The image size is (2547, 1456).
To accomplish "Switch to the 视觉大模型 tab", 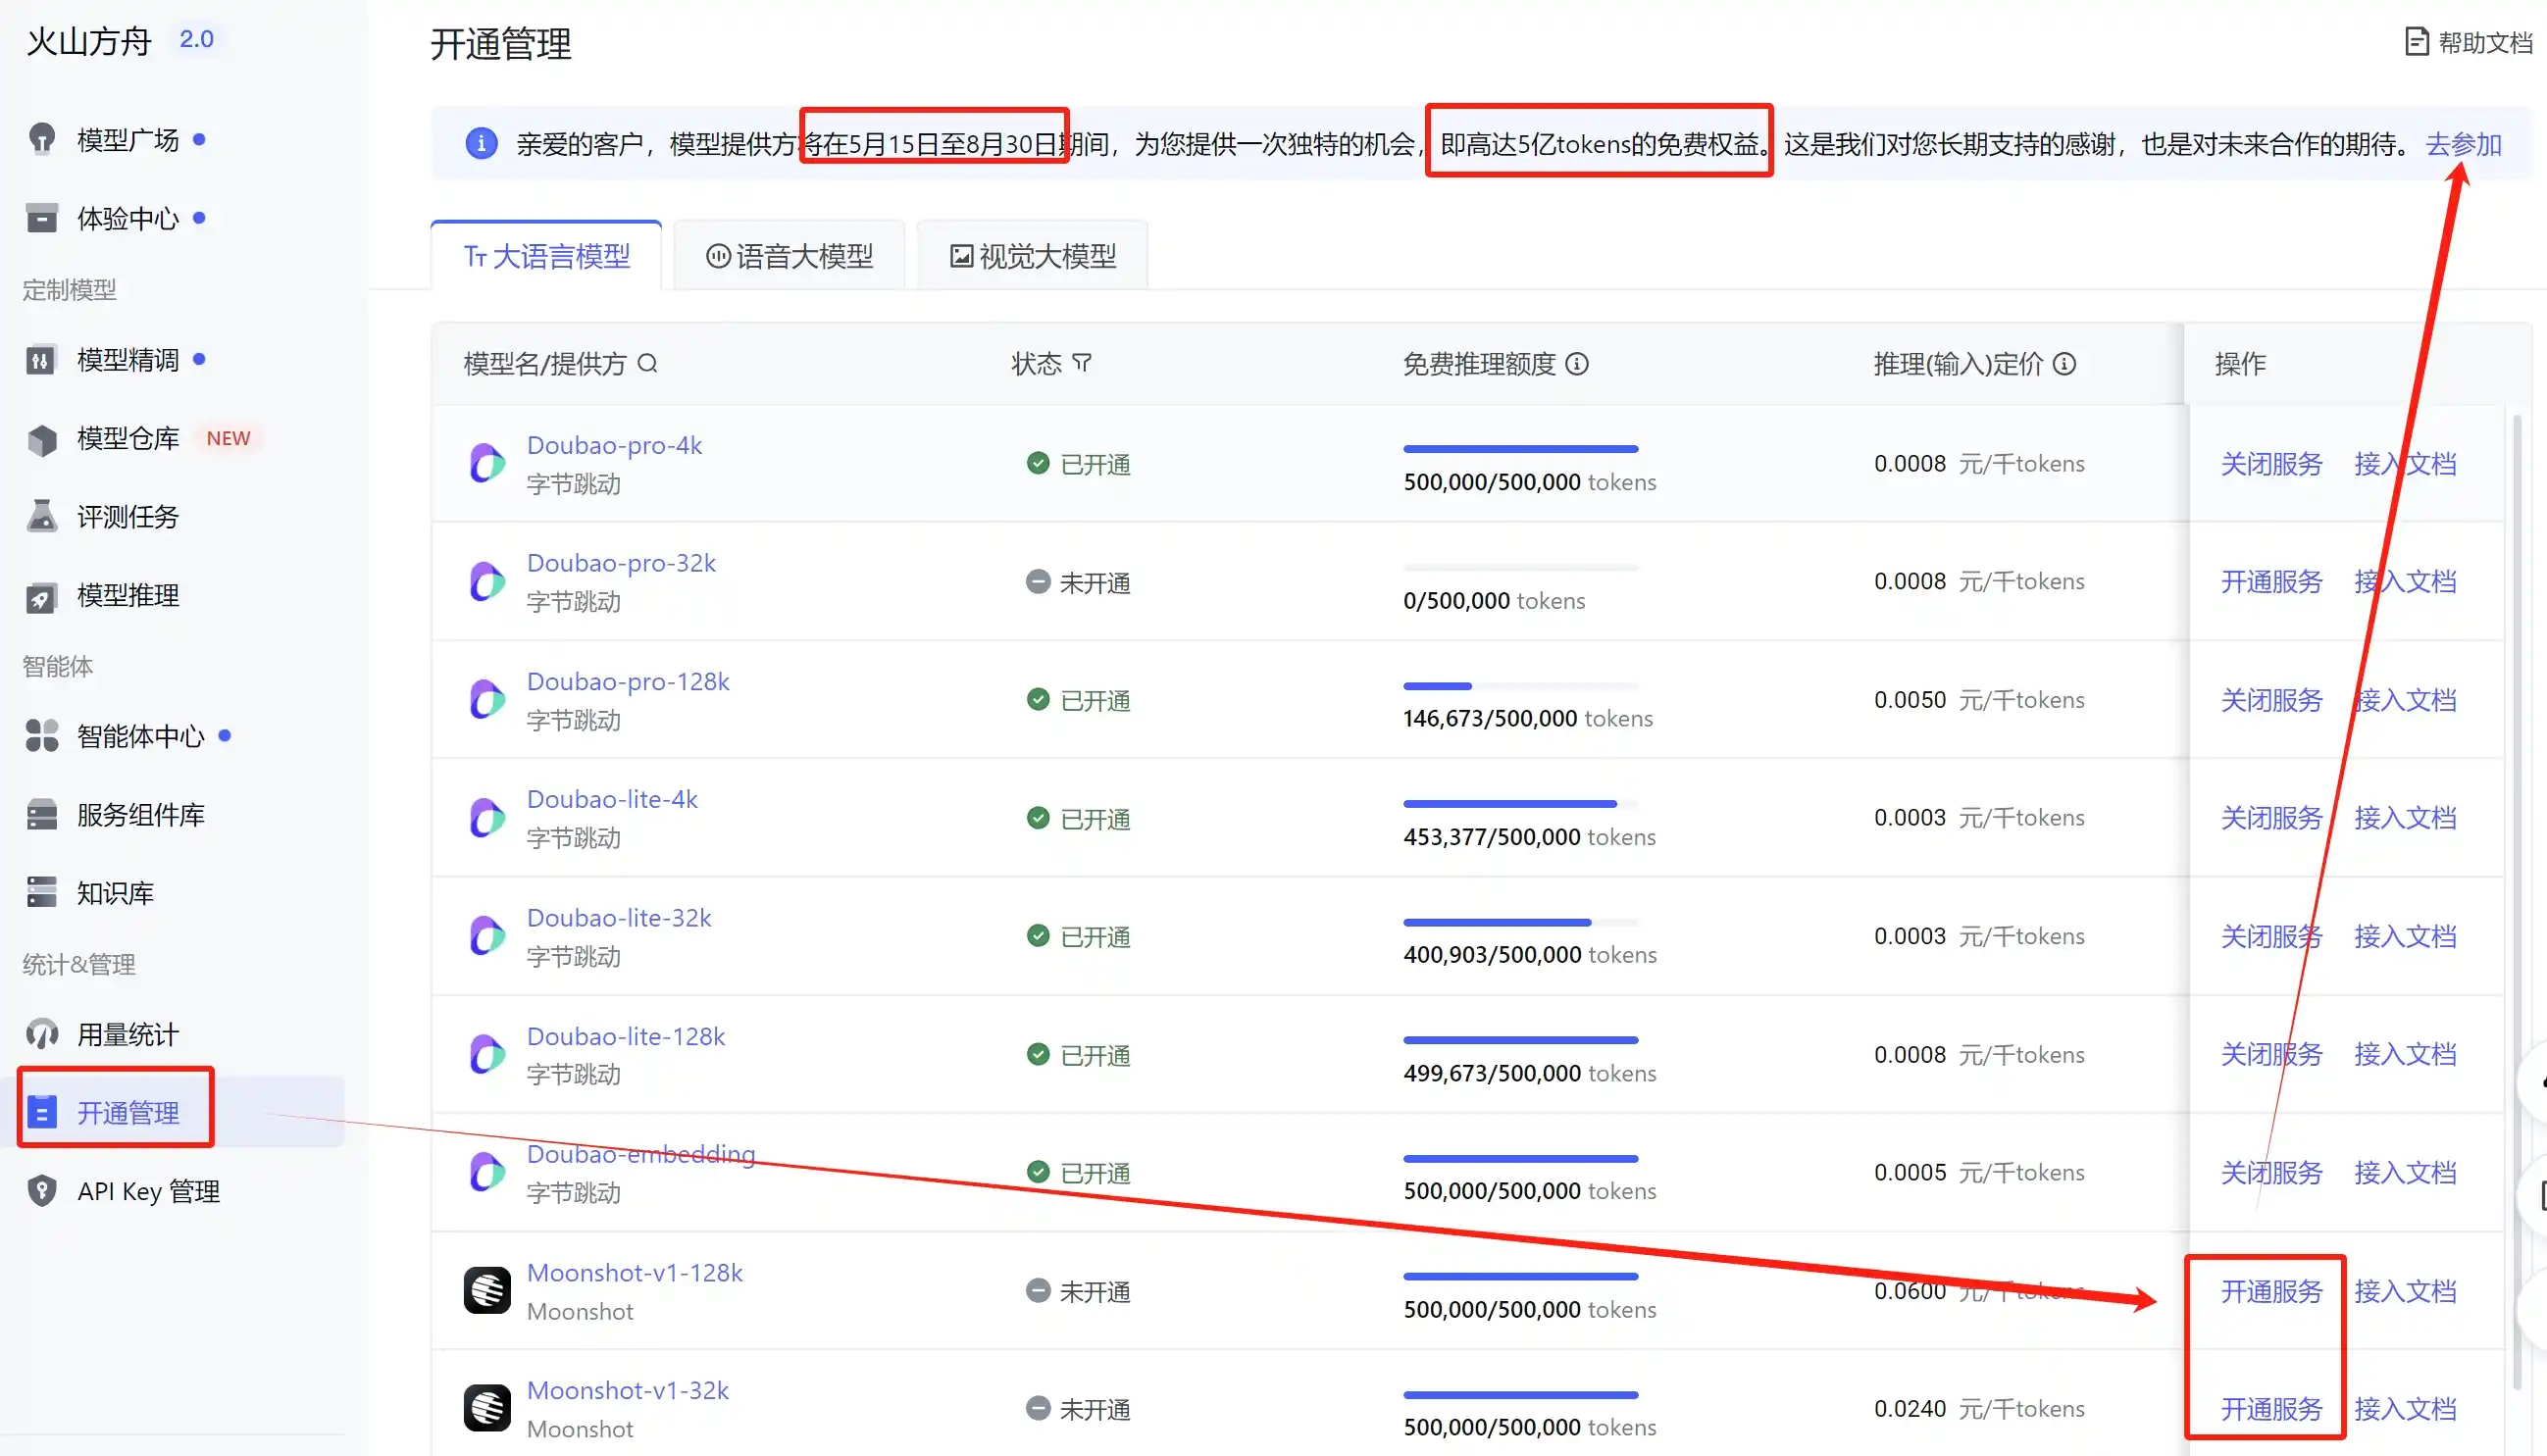I will point(1033,256).
